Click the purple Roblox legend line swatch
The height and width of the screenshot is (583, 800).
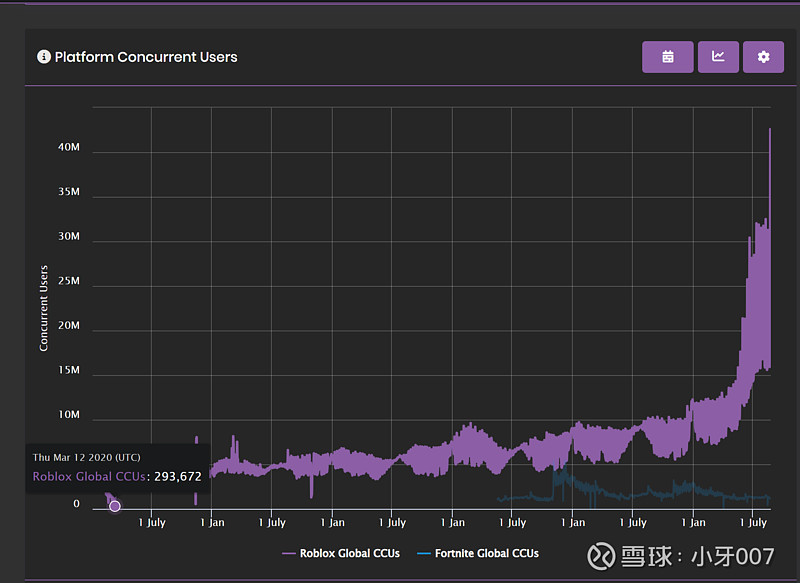(289, 553)
